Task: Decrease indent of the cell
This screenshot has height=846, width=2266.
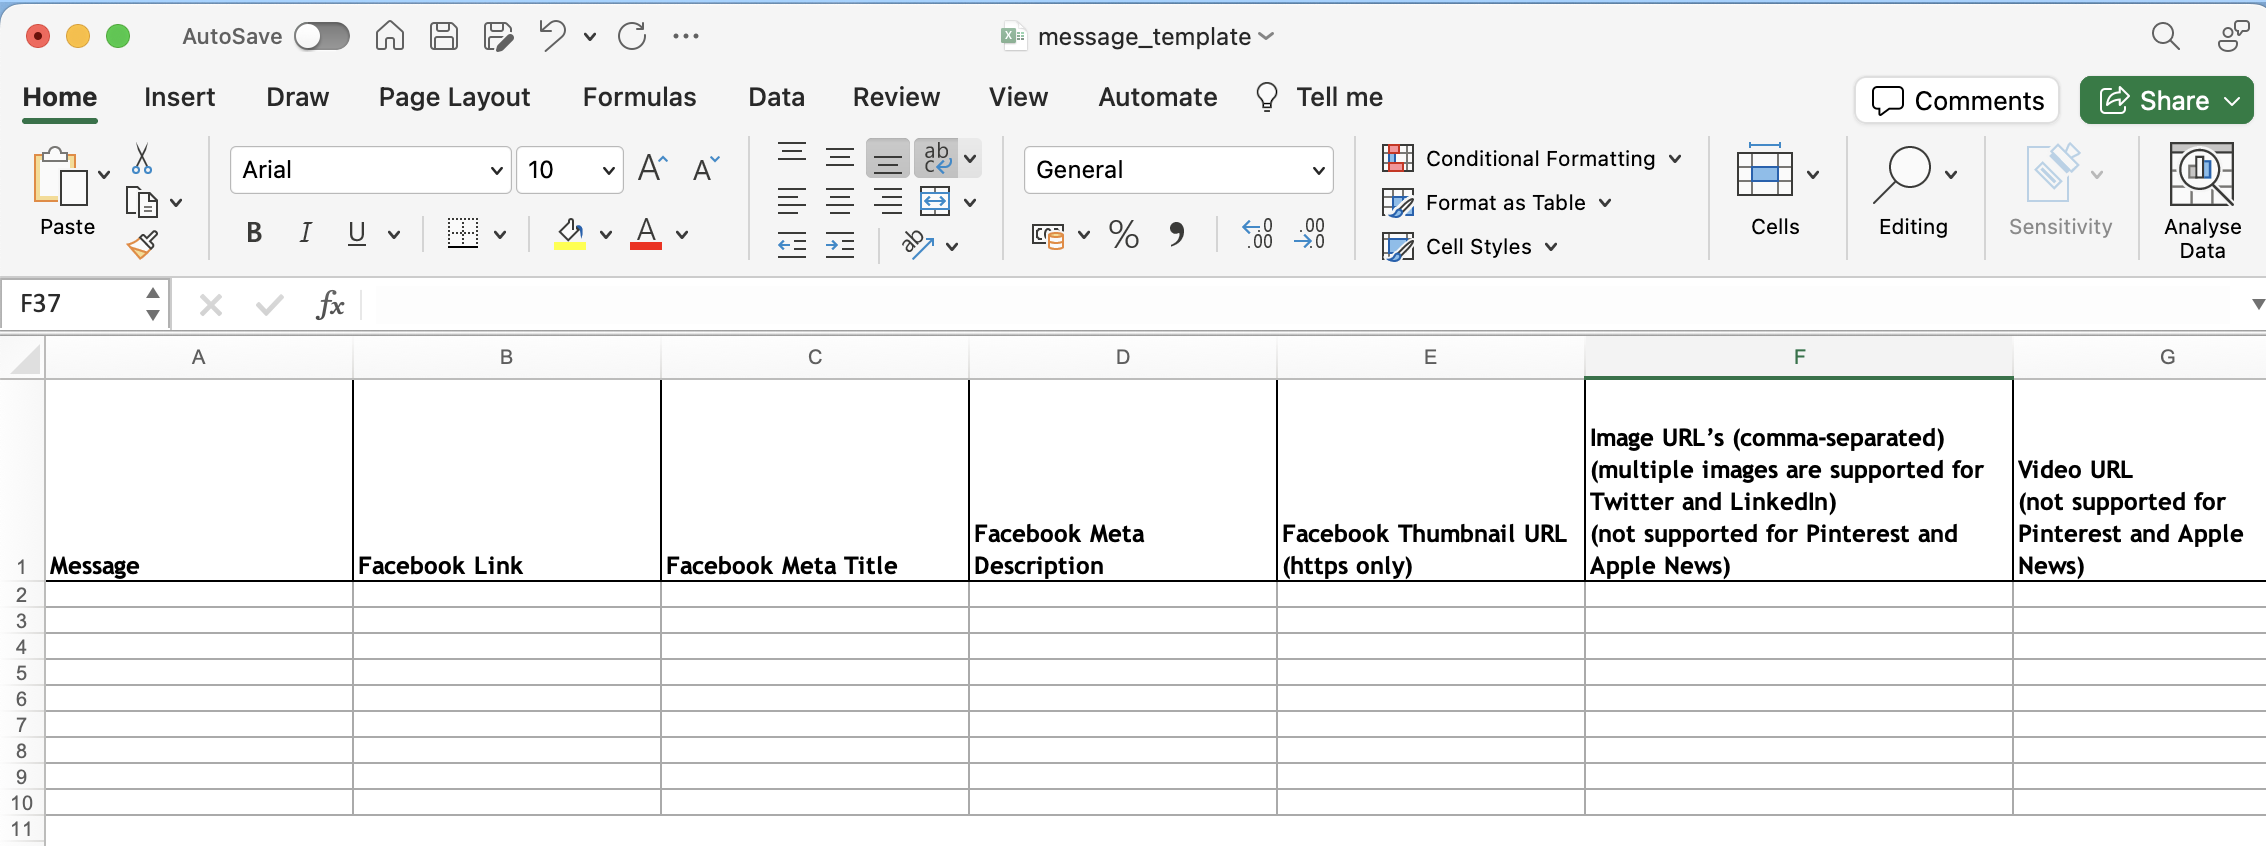Action: 792,245
